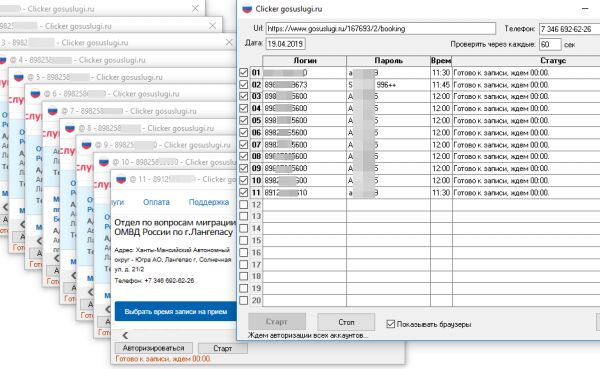Click 'Отдел по вопросам миграции' heading in window 11
Viewport: 600px width, 369px height.
[175, 222]
